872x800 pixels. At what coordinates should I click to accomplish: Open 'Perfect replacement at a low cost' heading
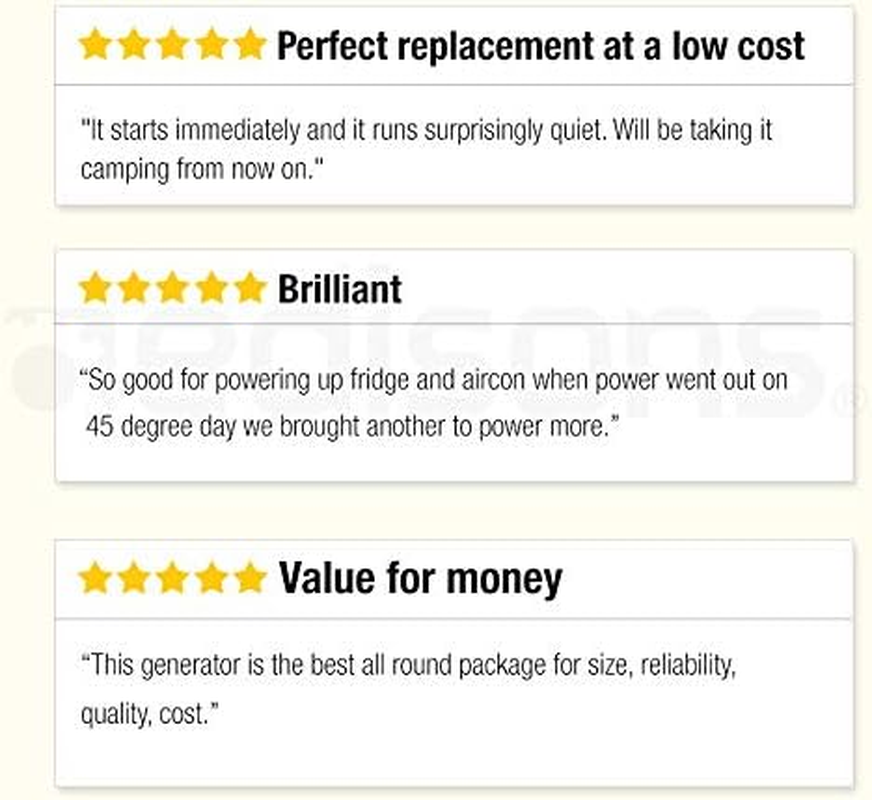click(540, 45)
